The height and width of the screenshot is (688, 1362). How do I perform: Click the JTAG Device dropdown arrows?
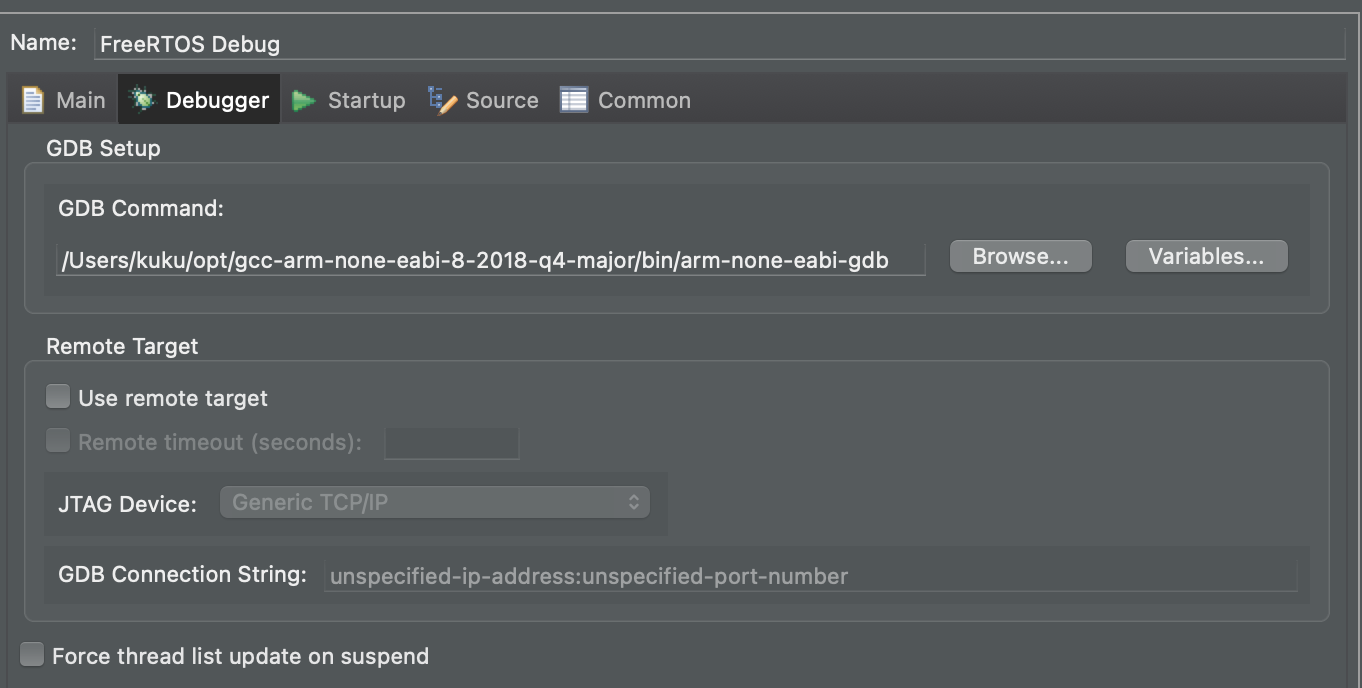coord(633,502)
